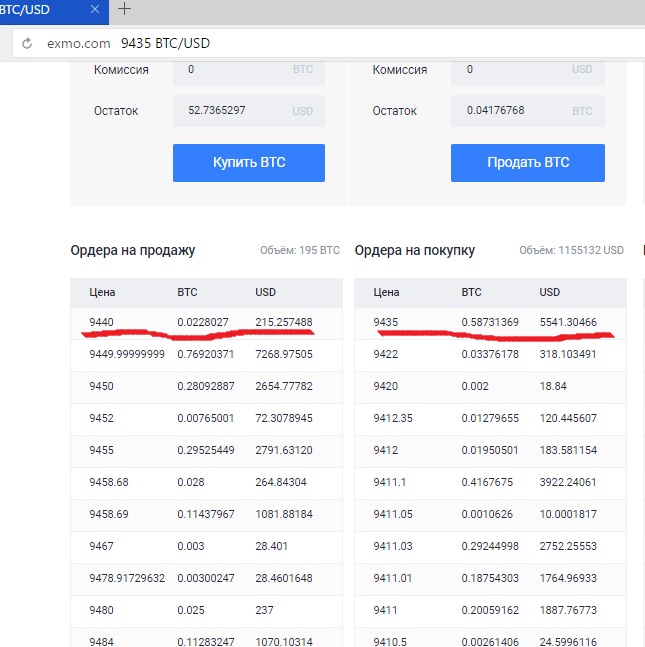
Task: Click the exmo.com address bar
Action: coord(328,43)
